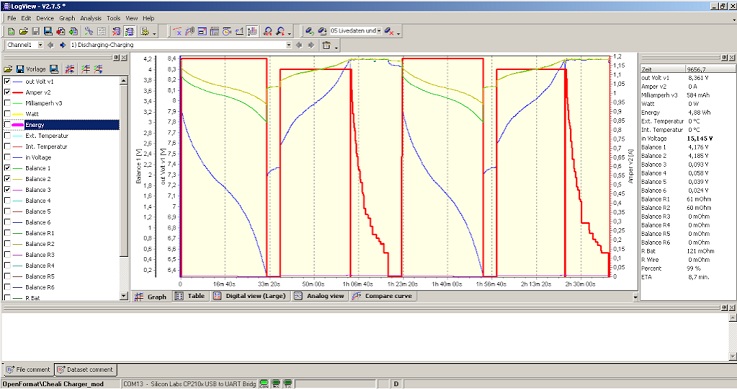
Task: Click the curve list scrollbar down arrow
Action: [124, 296]
